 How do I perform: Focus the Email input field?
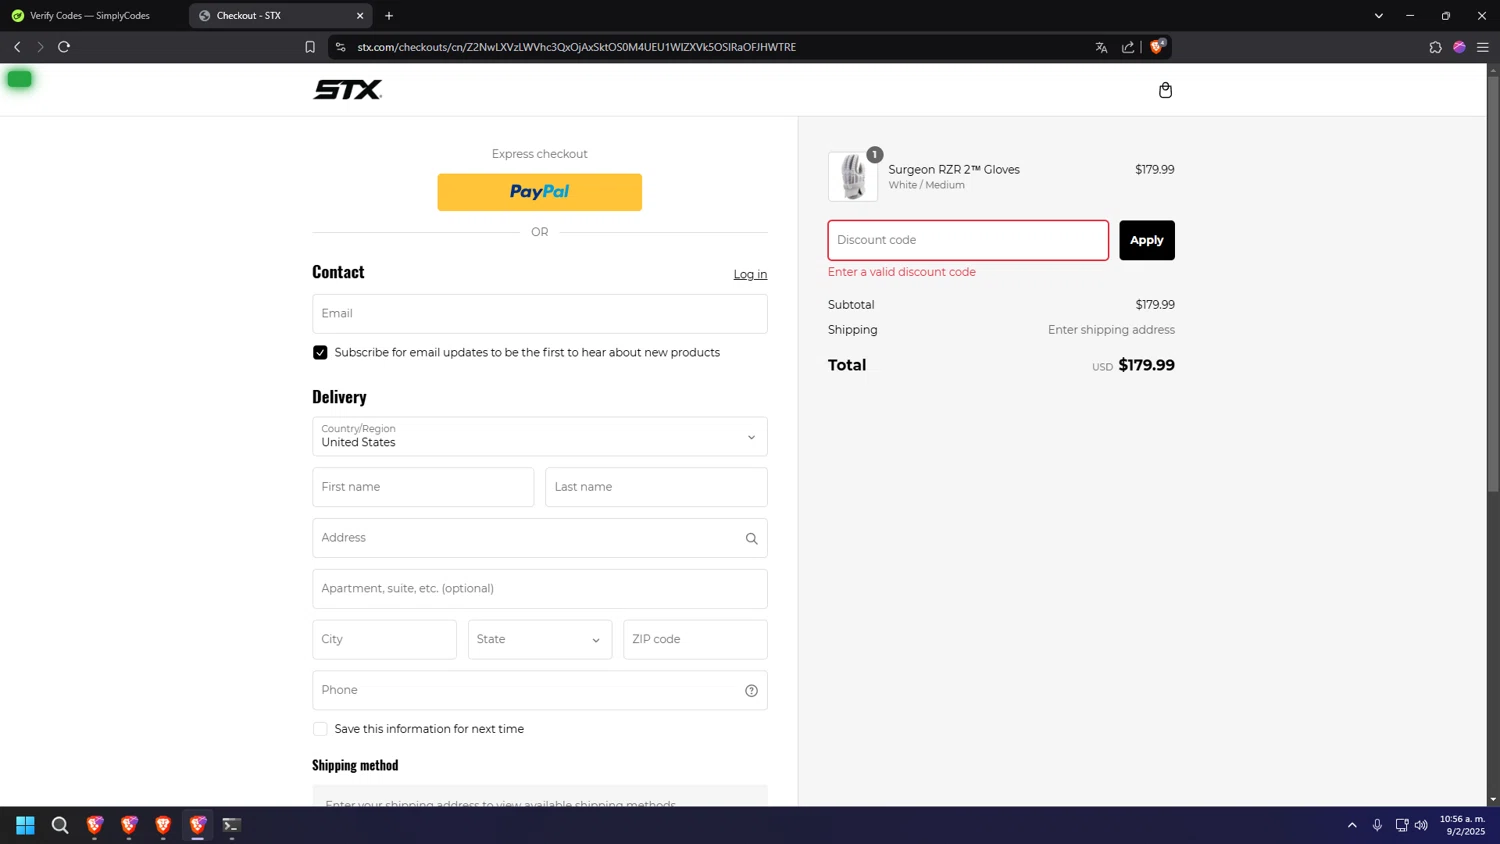[540, 314]
